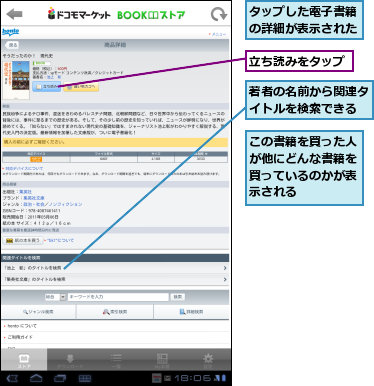Tap the honto logo
Viewport: 374px width, 386px height.
click(11, 32)
